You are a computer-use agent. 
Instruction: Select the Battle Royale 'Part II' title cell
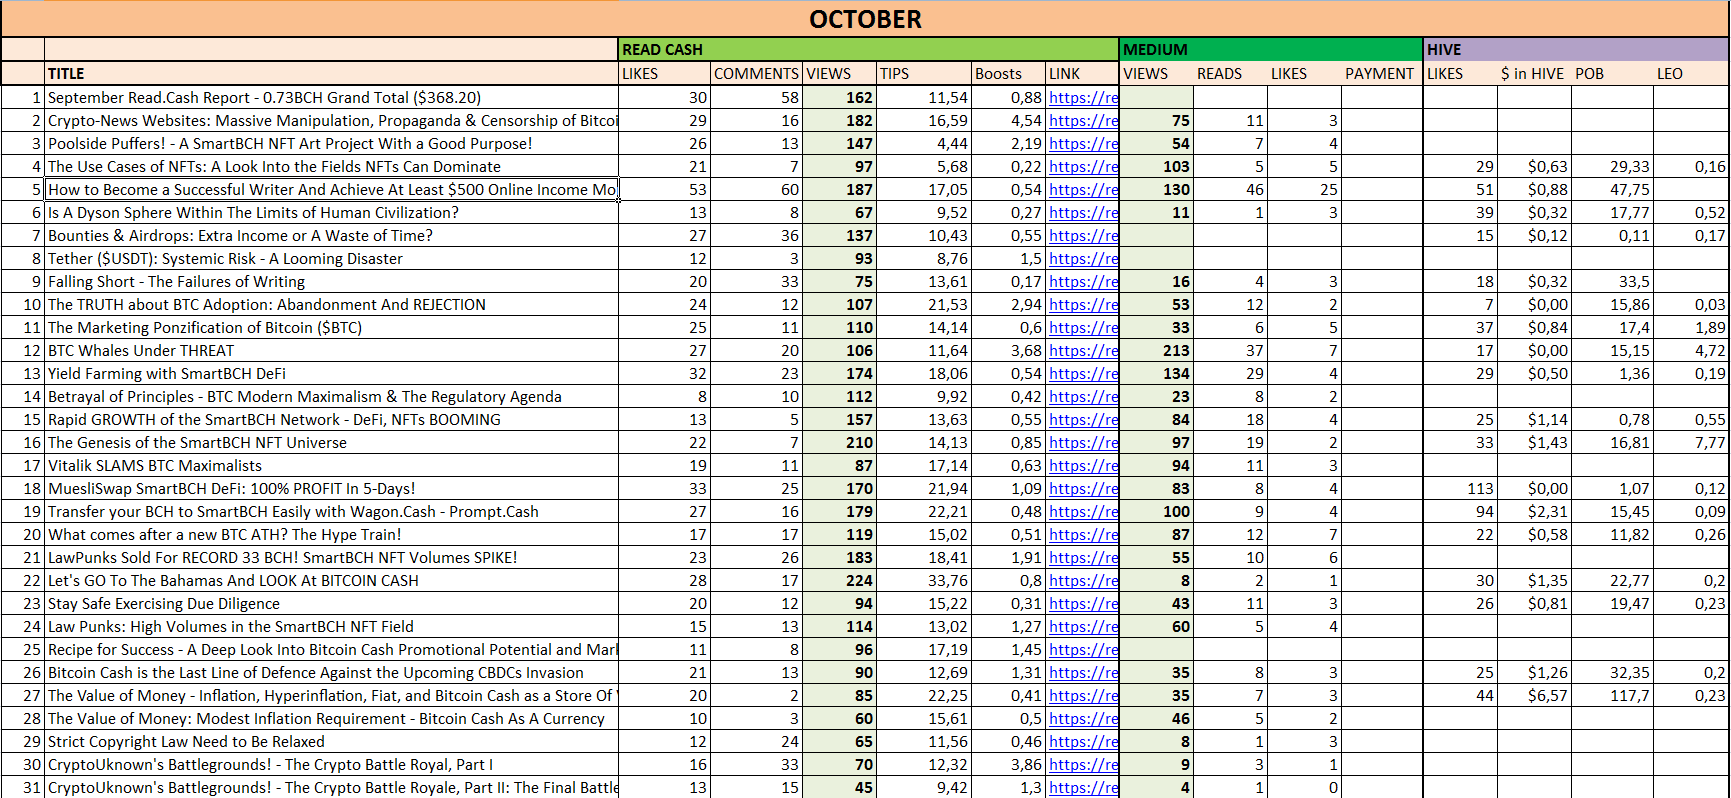[331, 788]
